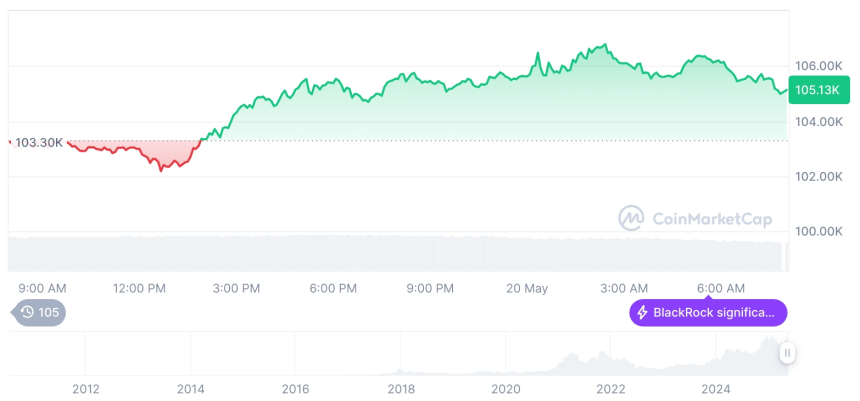Select 2018 on the history navigator
This screenshot has height=401, width=860.
click(401, 389)
